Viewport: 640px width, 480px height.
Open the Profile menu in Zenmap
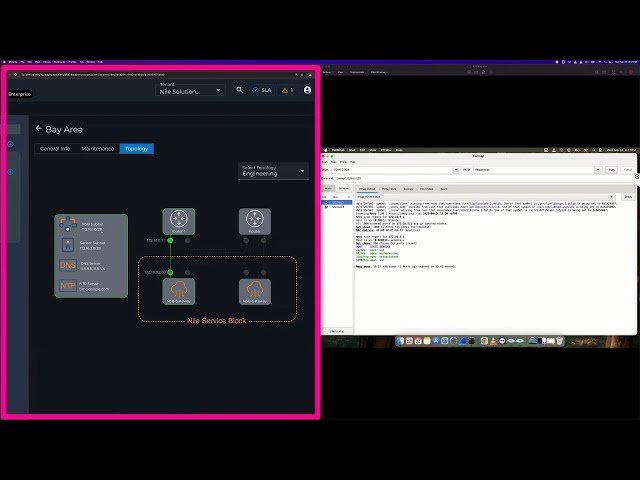pyautogui.click(x=343, y=162)
